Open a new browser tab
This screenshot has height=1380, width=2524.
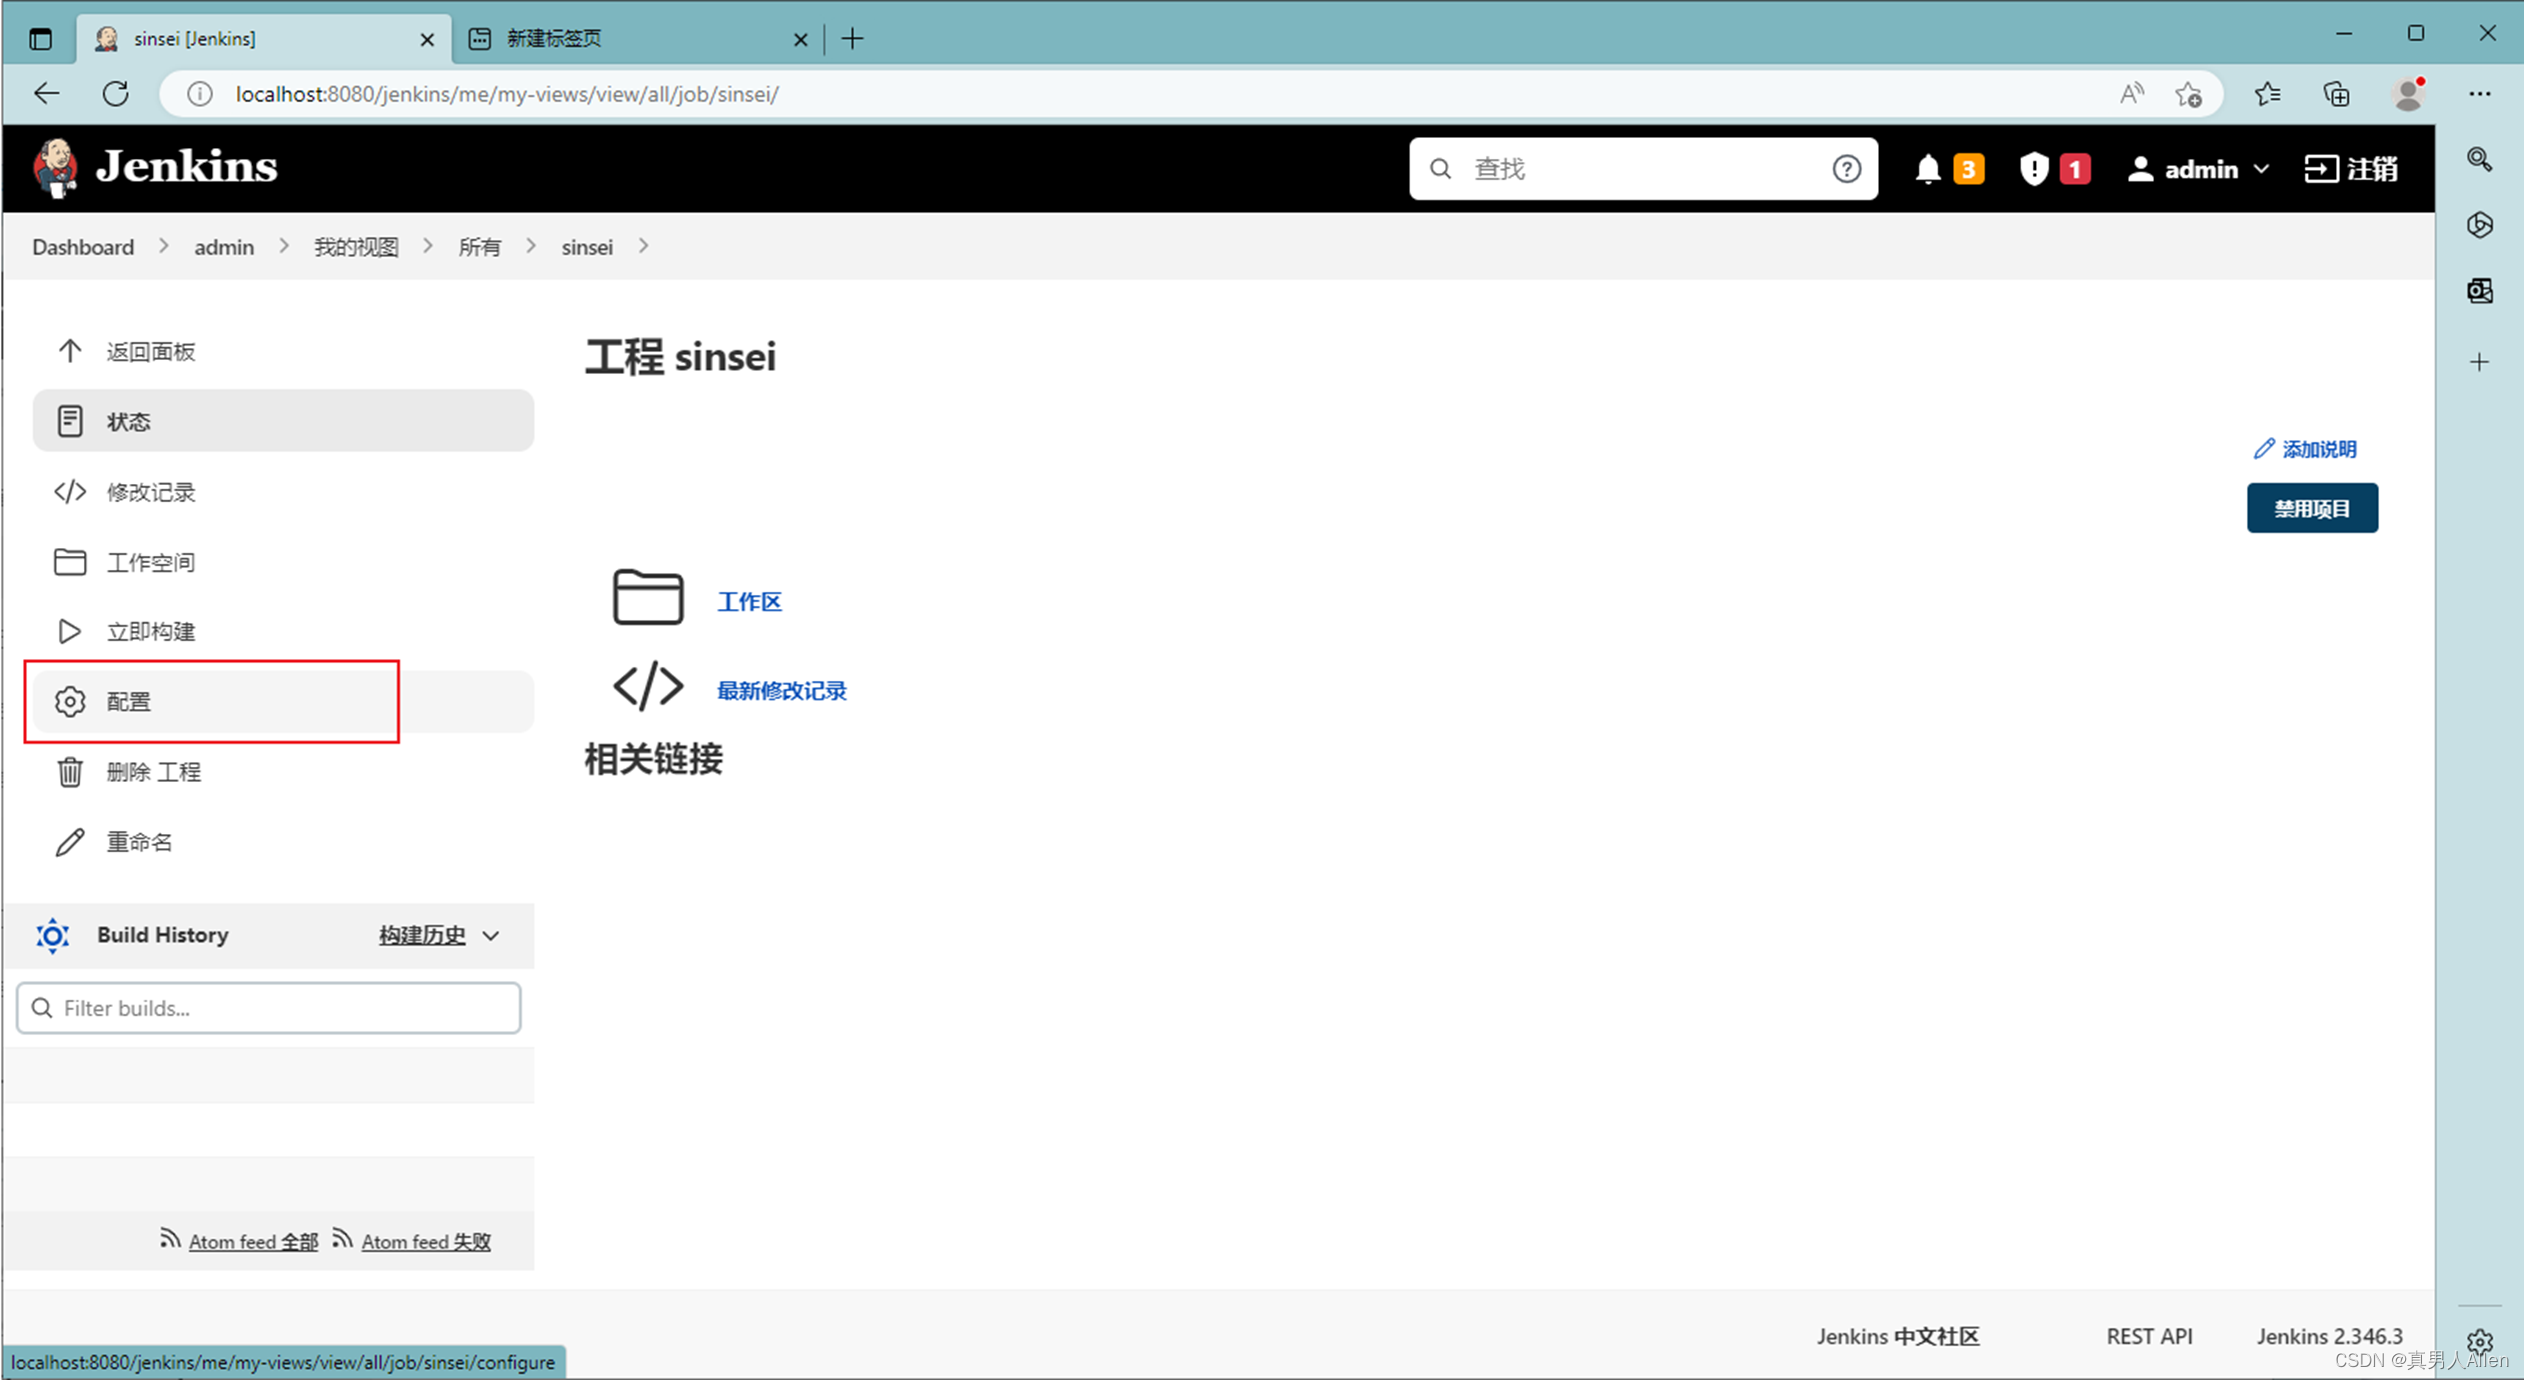coord(852,39)
